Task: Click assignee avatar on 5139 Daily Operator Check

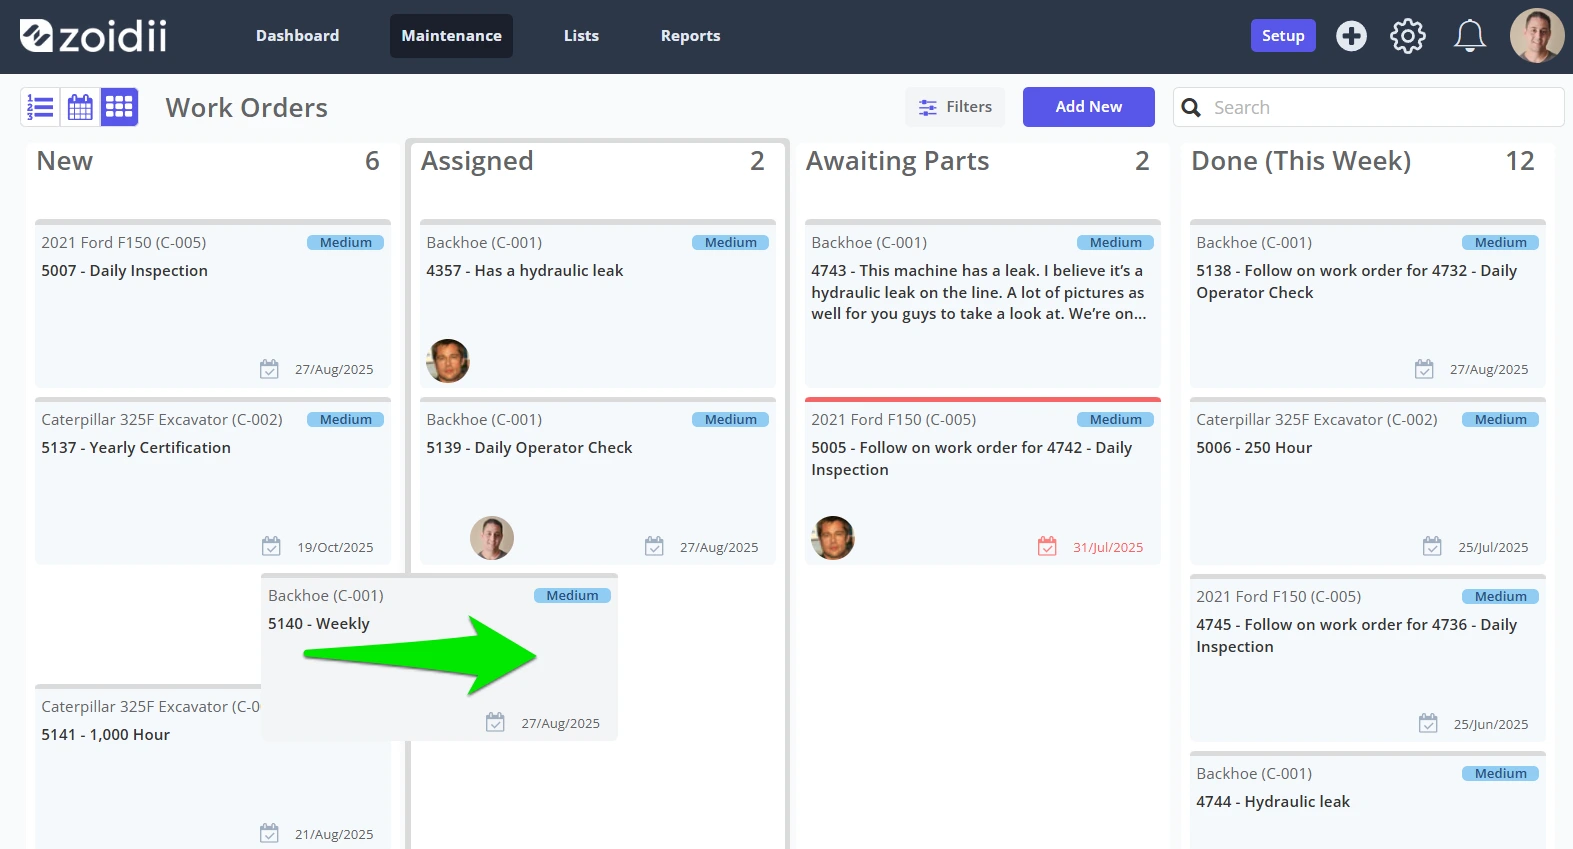Action: point(492,538)
